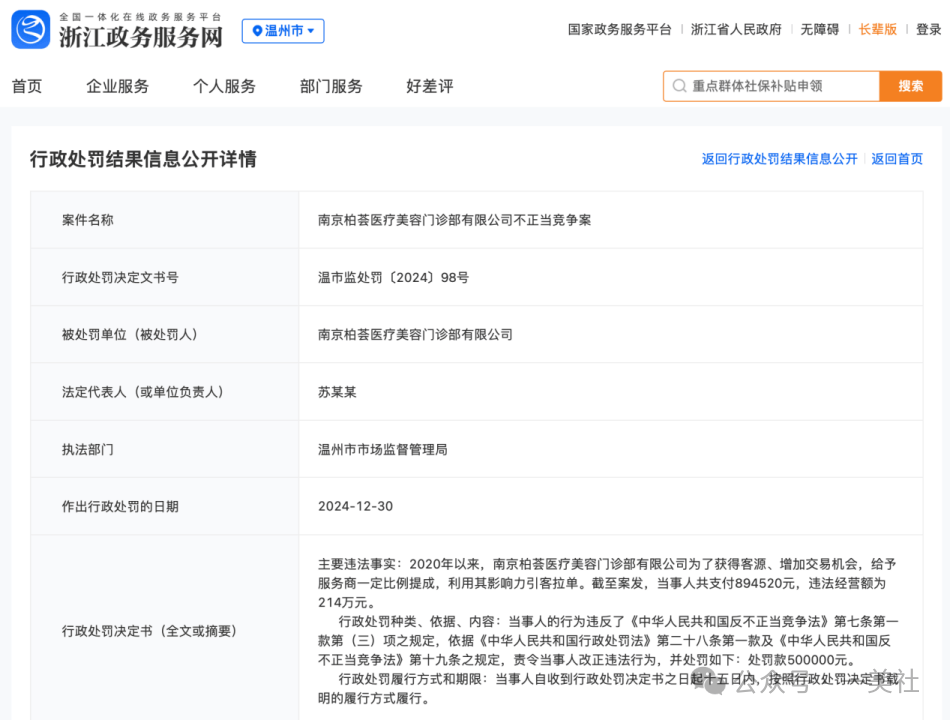Open the 国家政务服务平台 link
950x720 pixels.
[619, 29]
